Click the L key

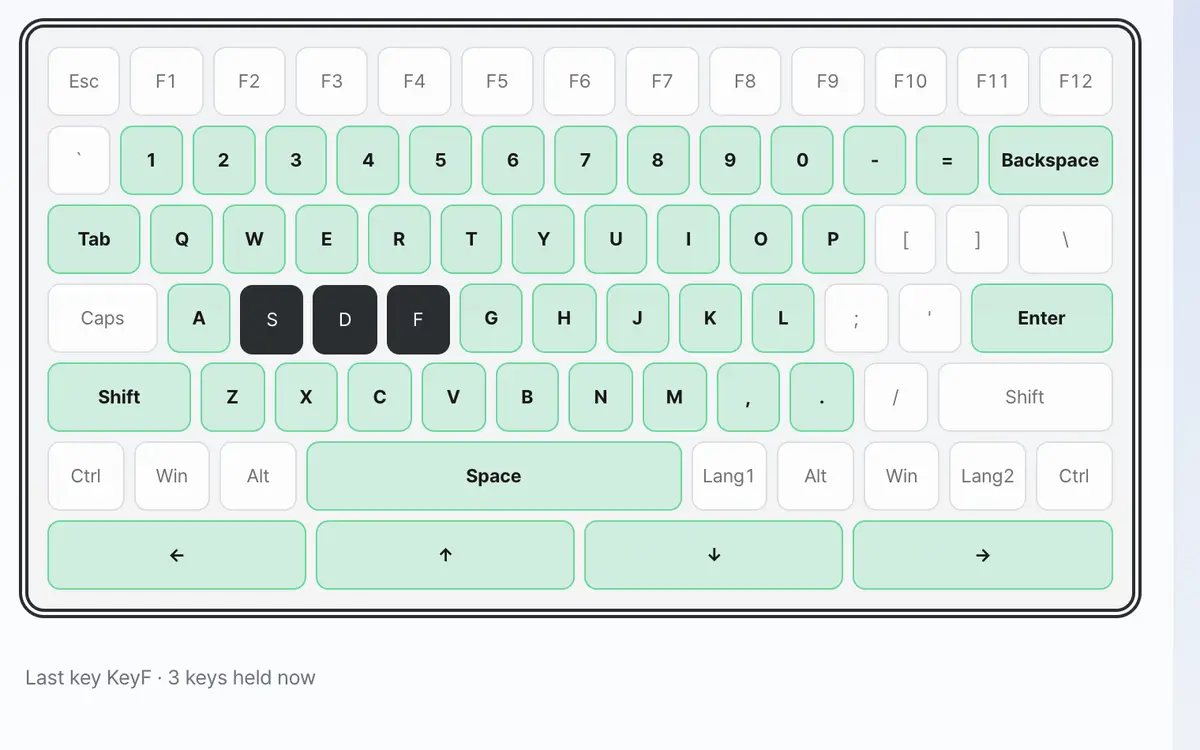tap(783, 318)
